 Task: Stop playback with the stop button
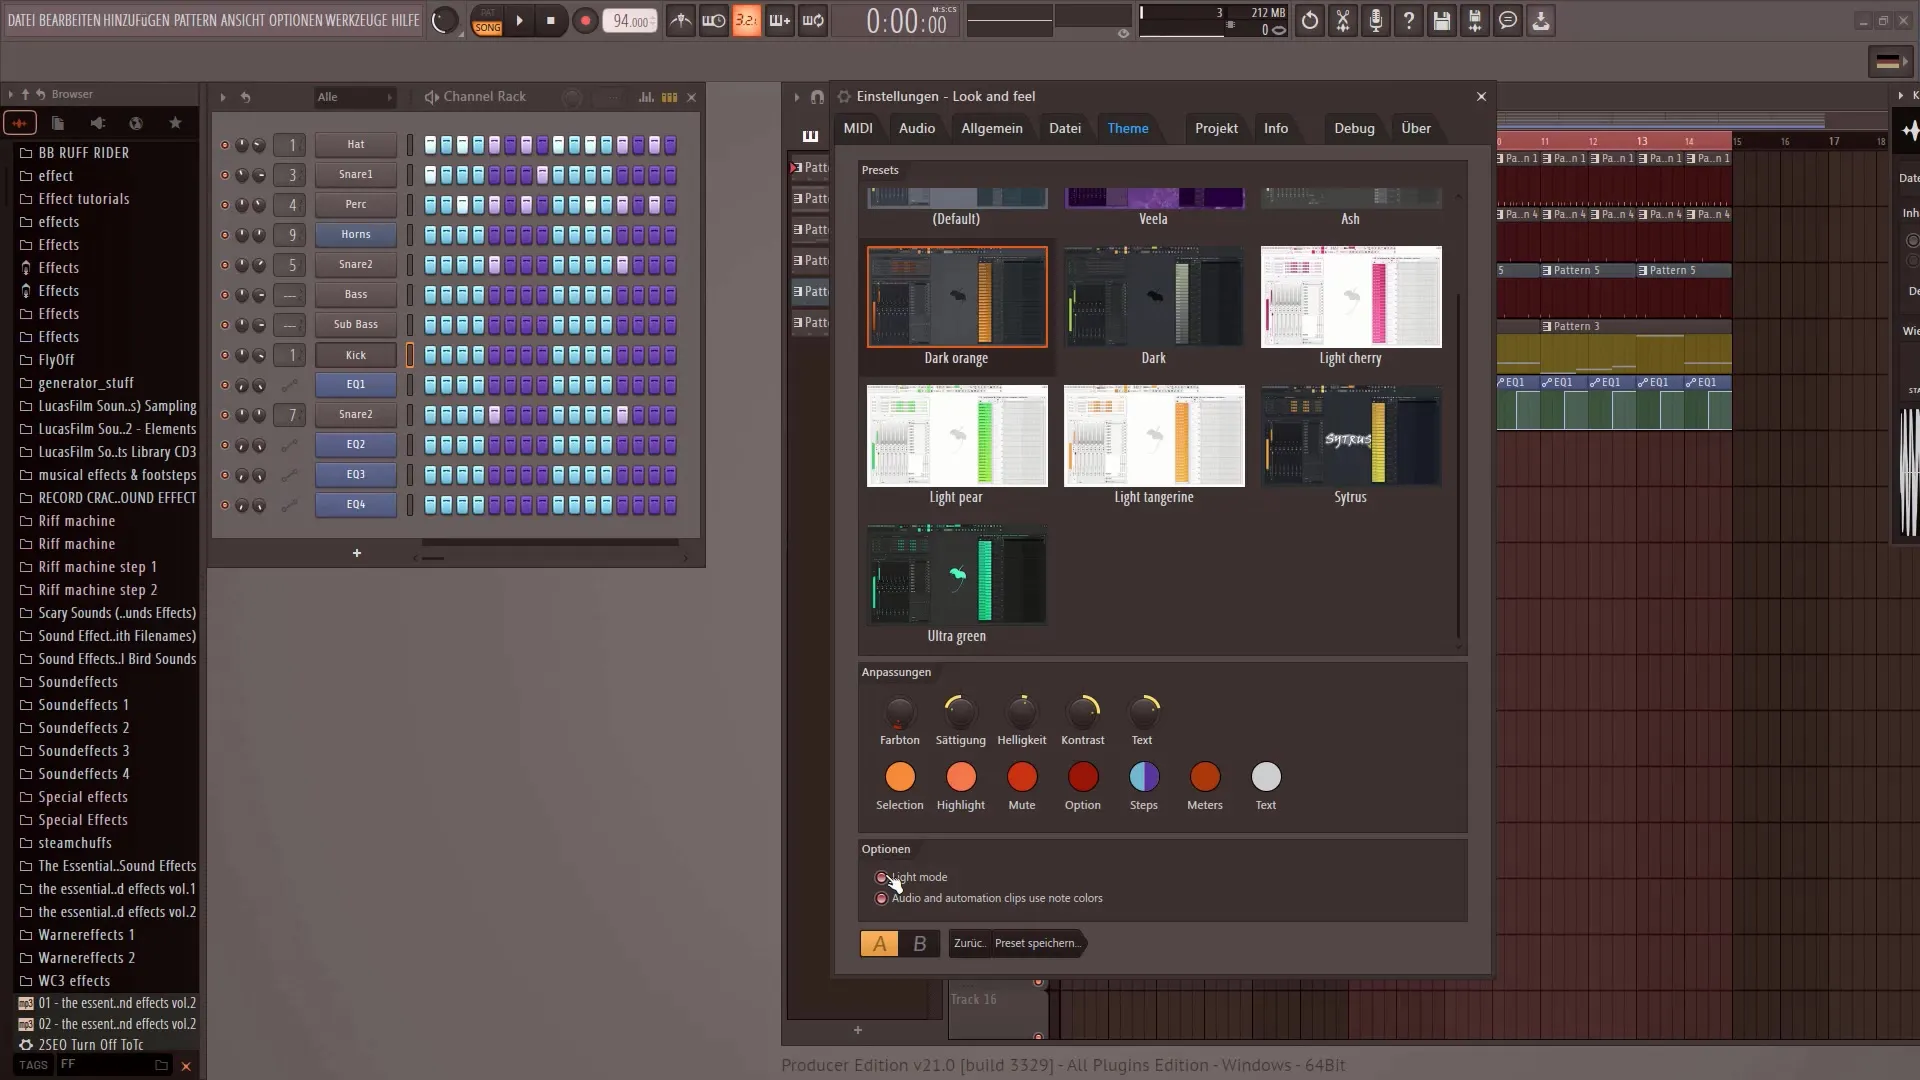click(551, 20)
